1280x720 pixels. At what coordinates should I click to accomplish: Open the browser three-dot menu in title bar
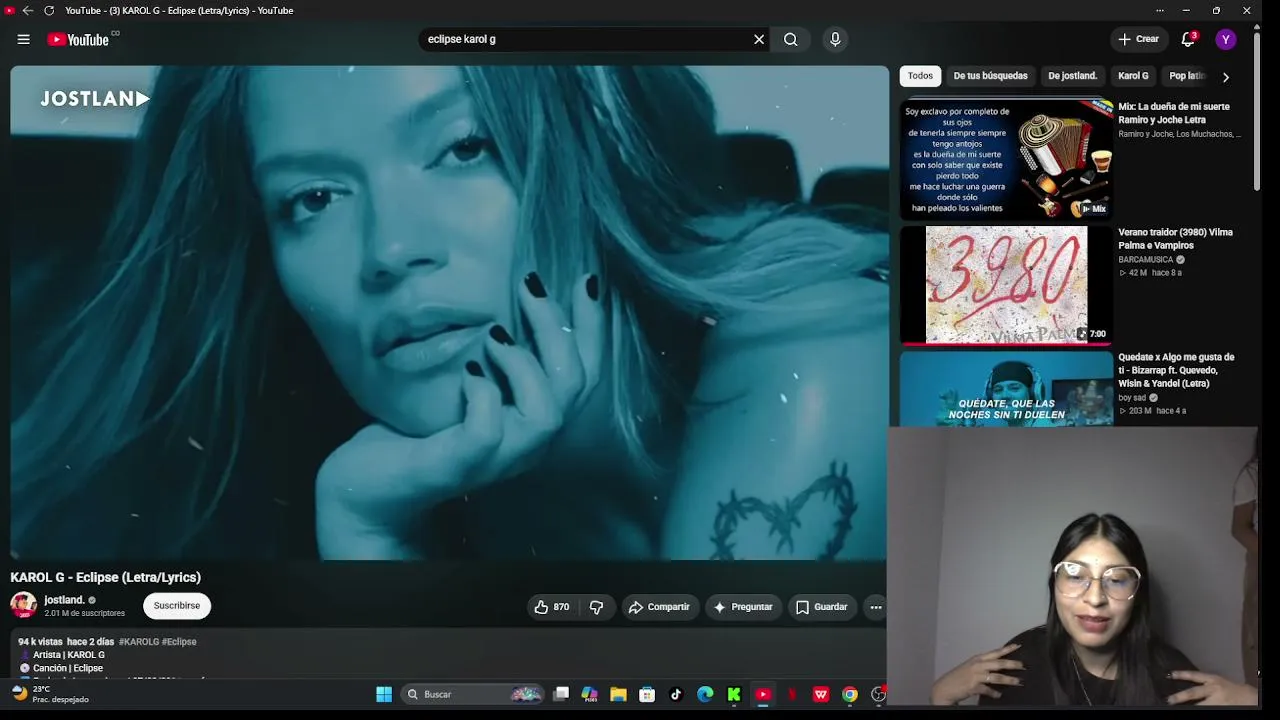pos(1160,10)
